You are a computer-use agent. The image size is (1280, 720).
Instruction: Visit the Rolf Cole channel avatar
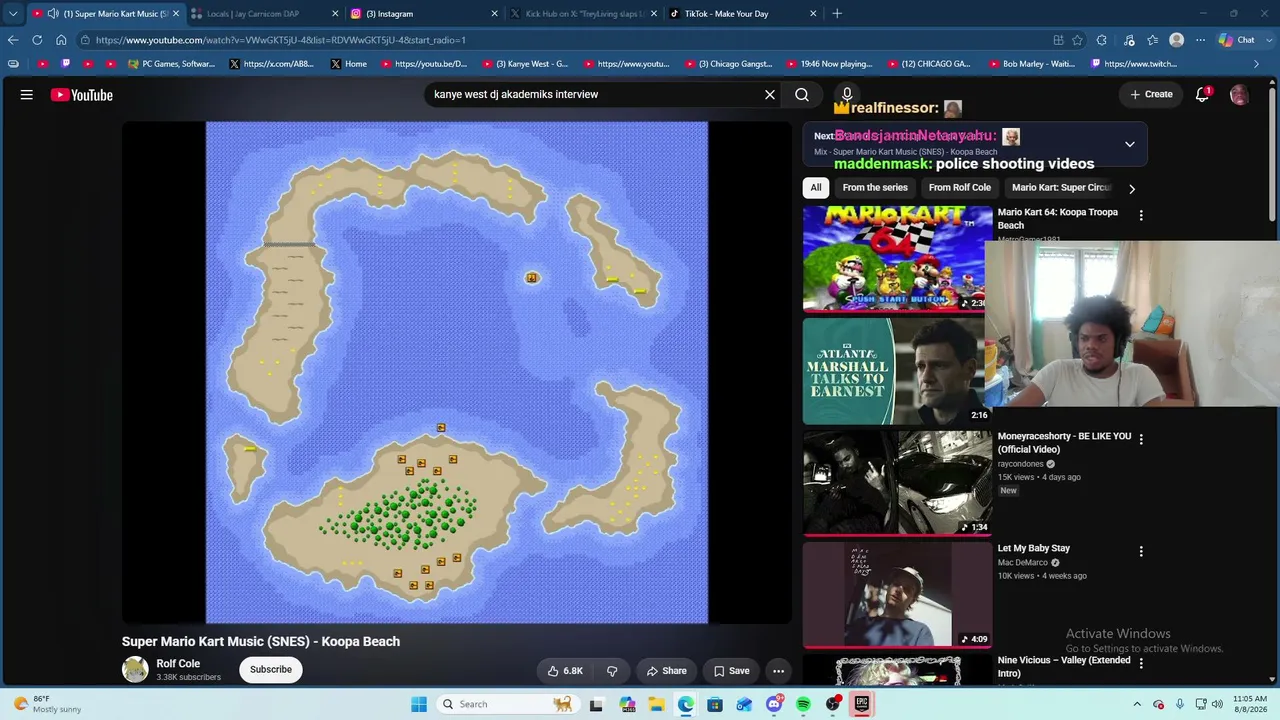135,670
